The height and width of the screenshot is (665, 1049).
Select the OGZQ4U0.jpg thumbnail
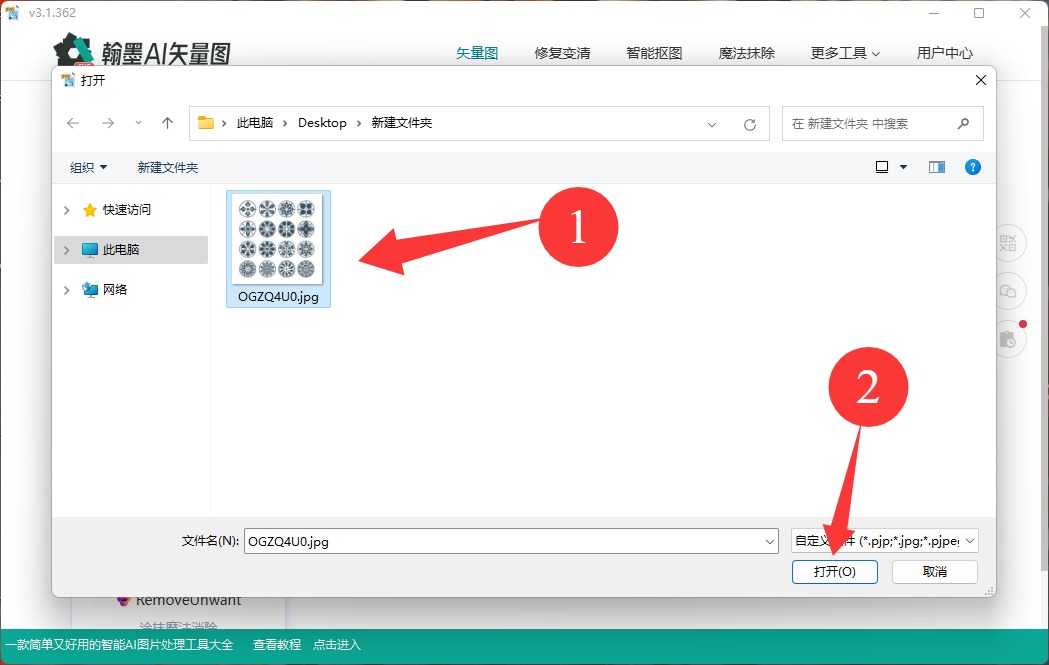pyautogui.click(x=278, y=240)
